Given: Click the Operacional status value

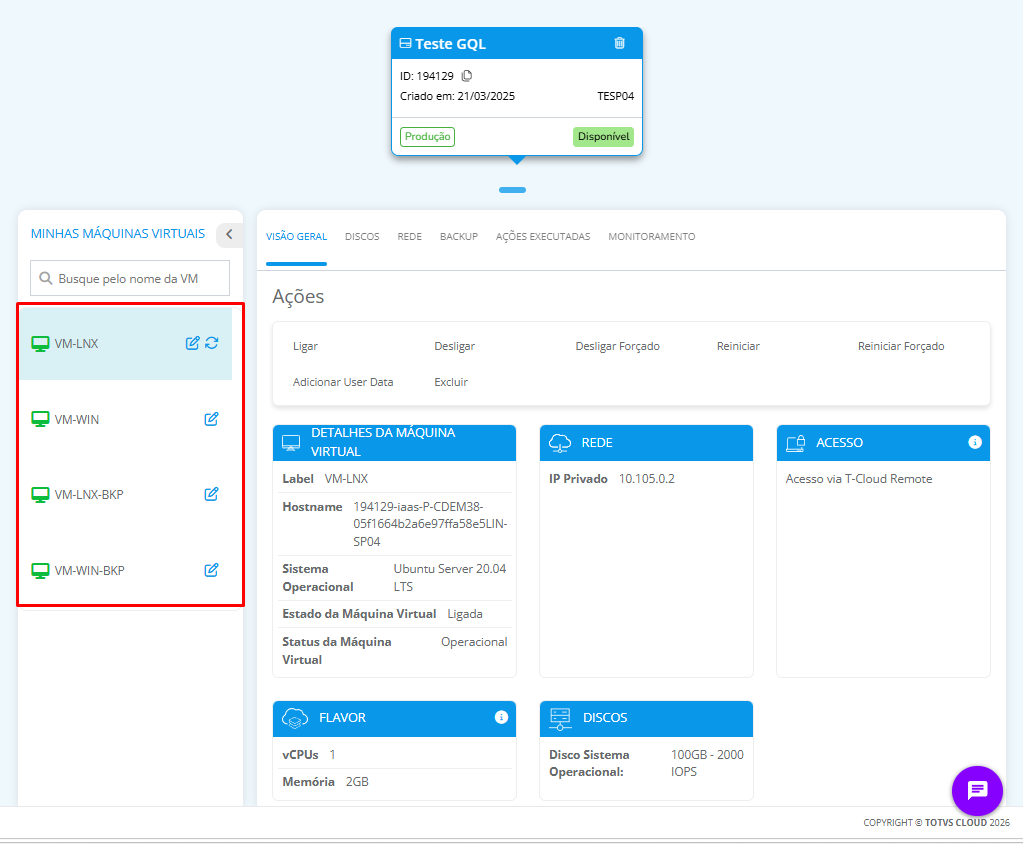Looking at the screenshot, I should point(474,642).
